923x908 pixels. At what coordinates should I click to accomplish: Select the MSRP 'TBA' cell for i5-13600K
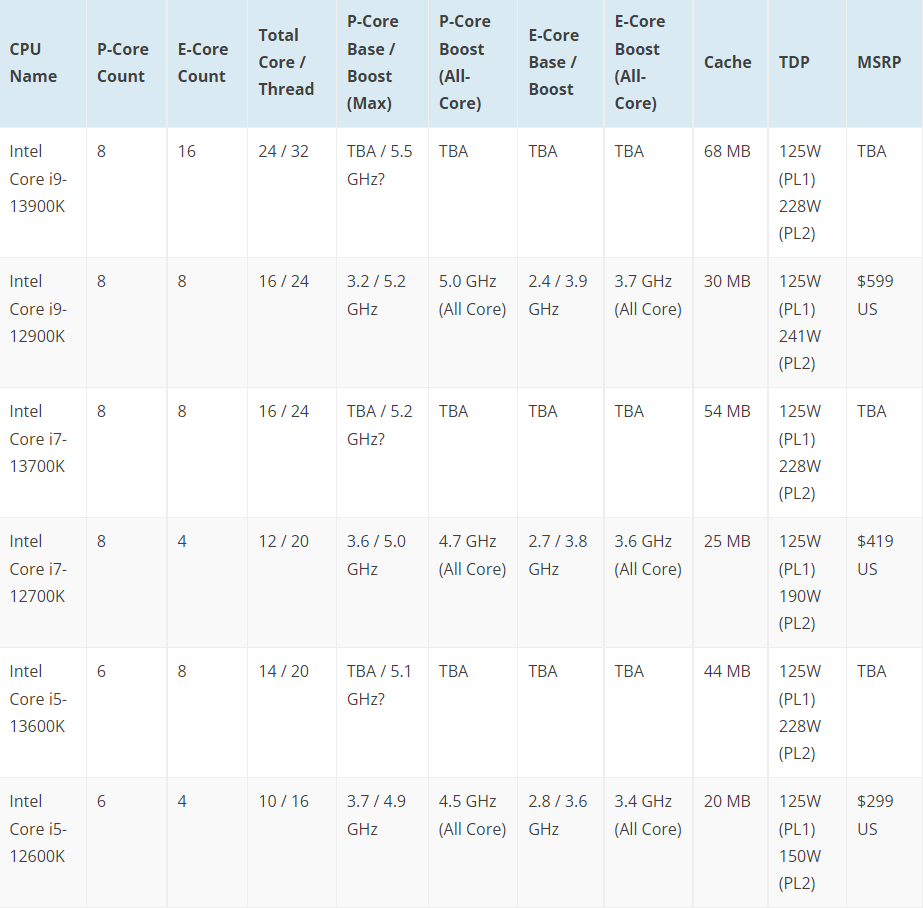[872, 672]
